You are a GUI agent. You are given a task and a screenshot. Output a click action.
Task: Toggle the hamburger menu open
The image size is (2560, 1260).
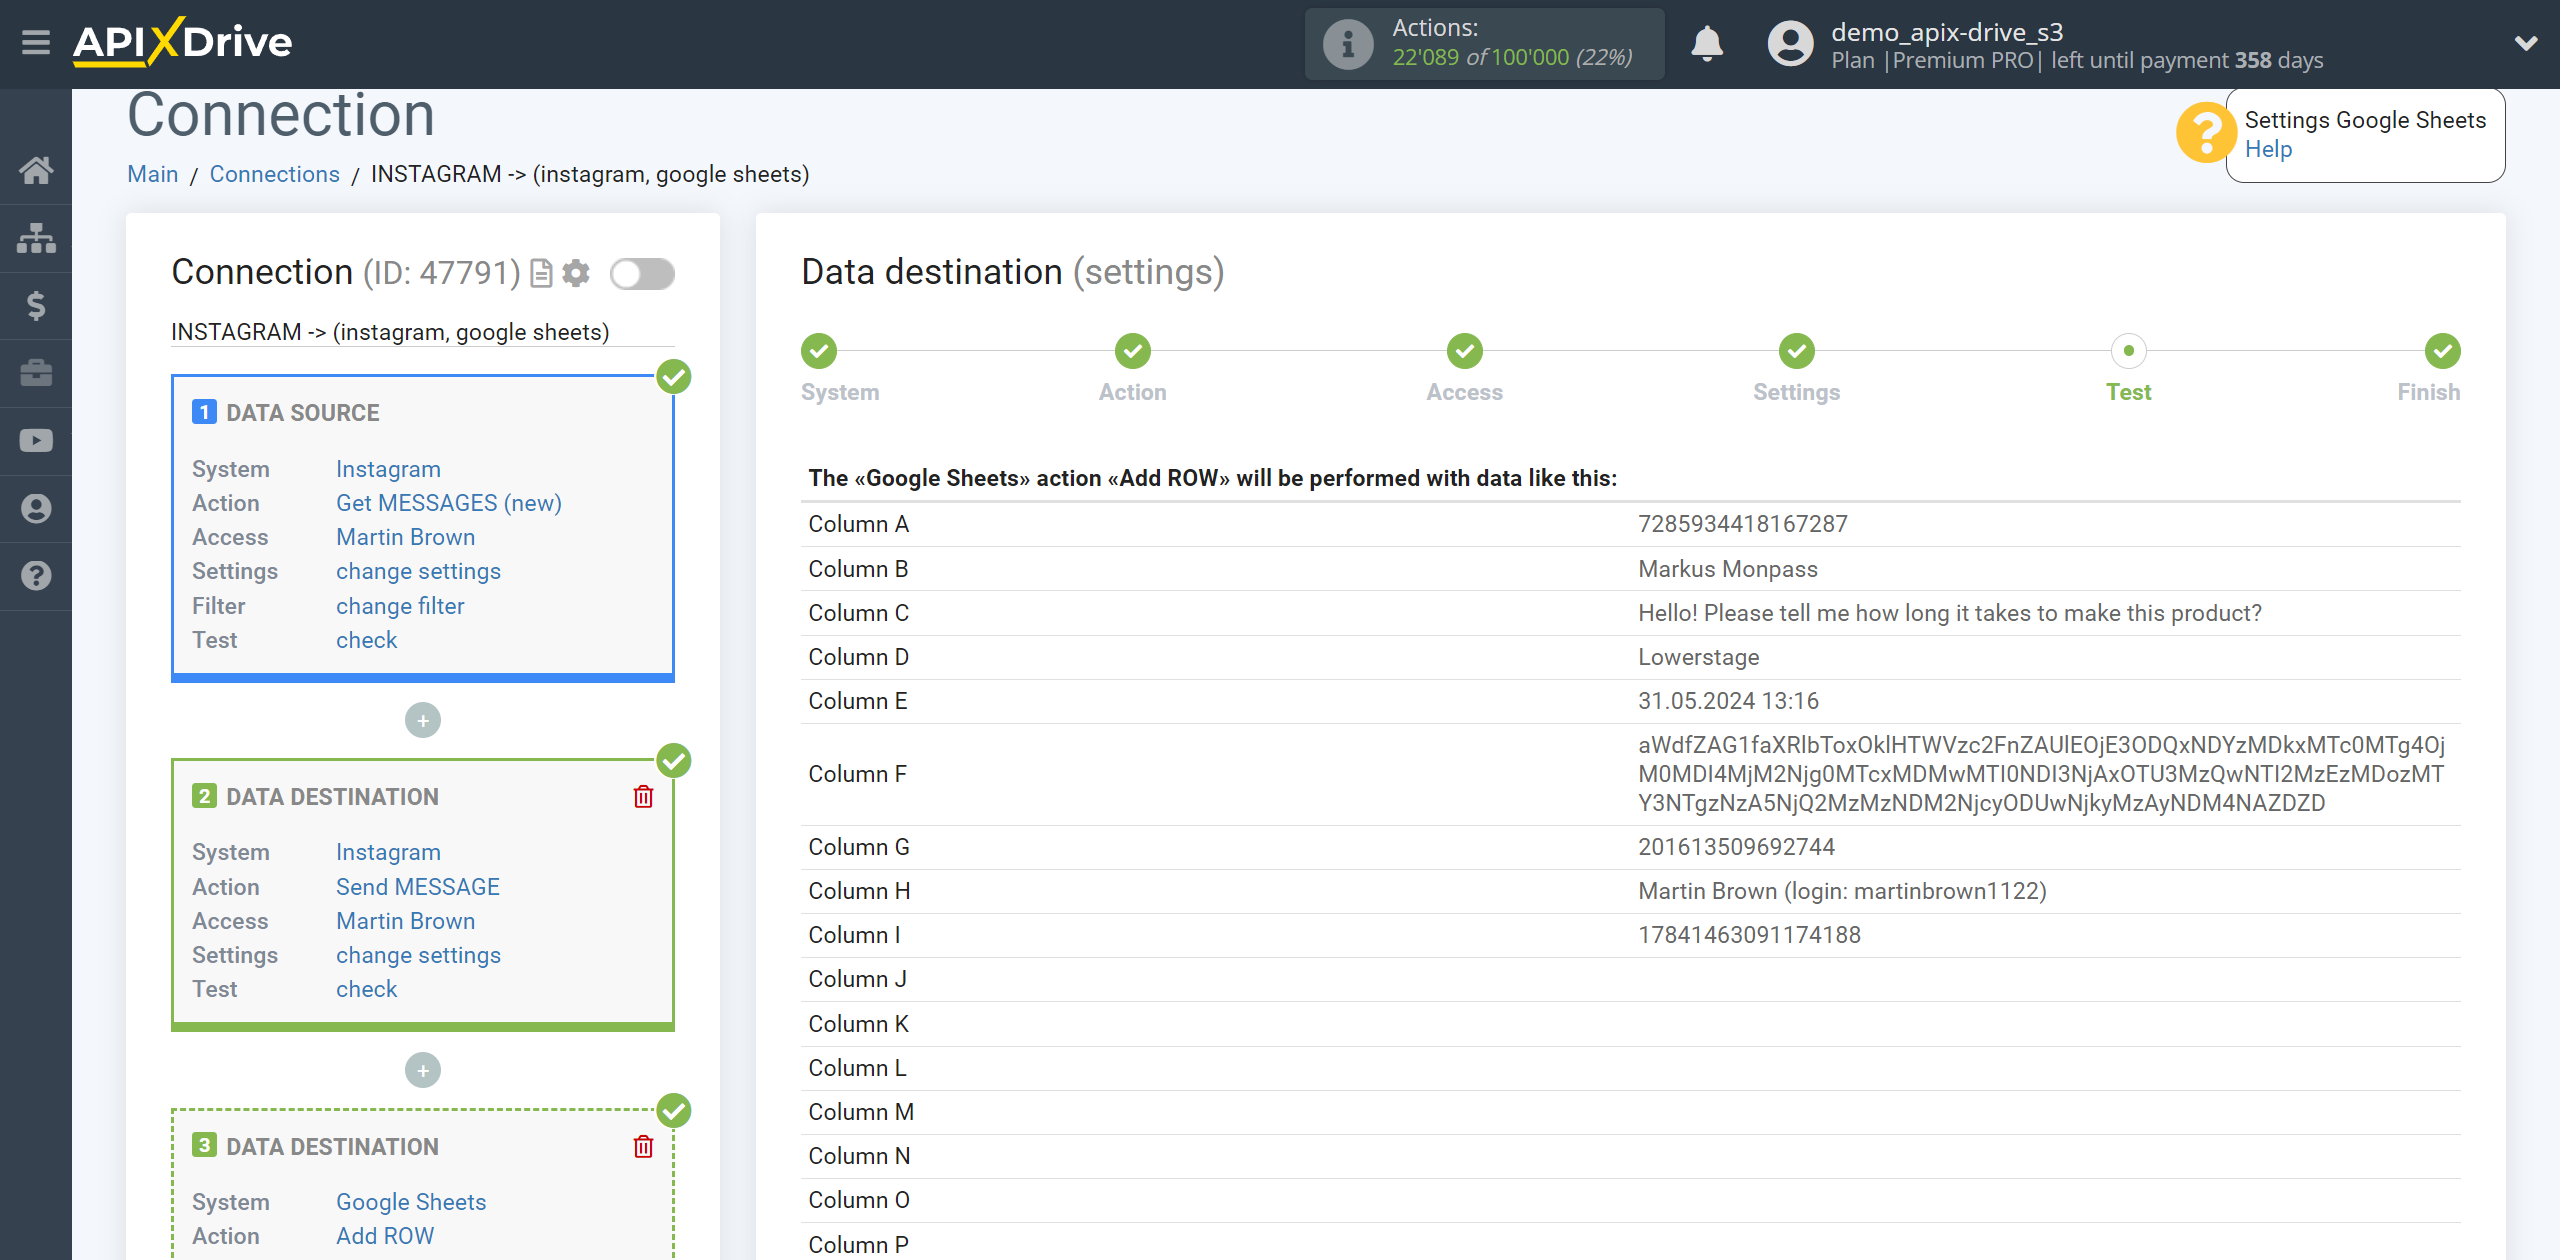tap(34, 42)
